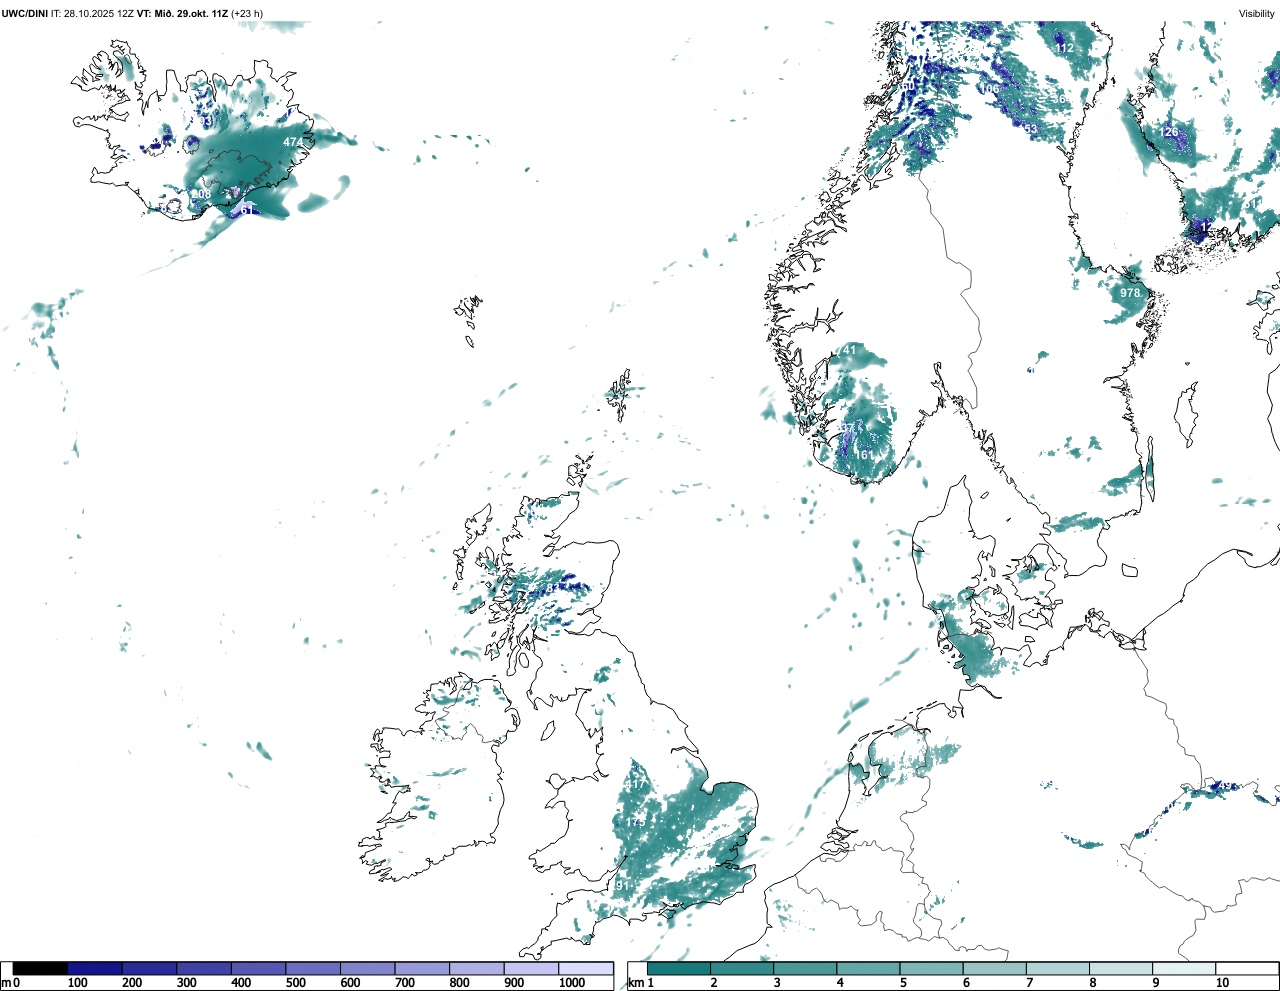Click the pale lavender swatch above 1000 m
The width and height of the screenshot is (1280, 991).
point(586,968)
